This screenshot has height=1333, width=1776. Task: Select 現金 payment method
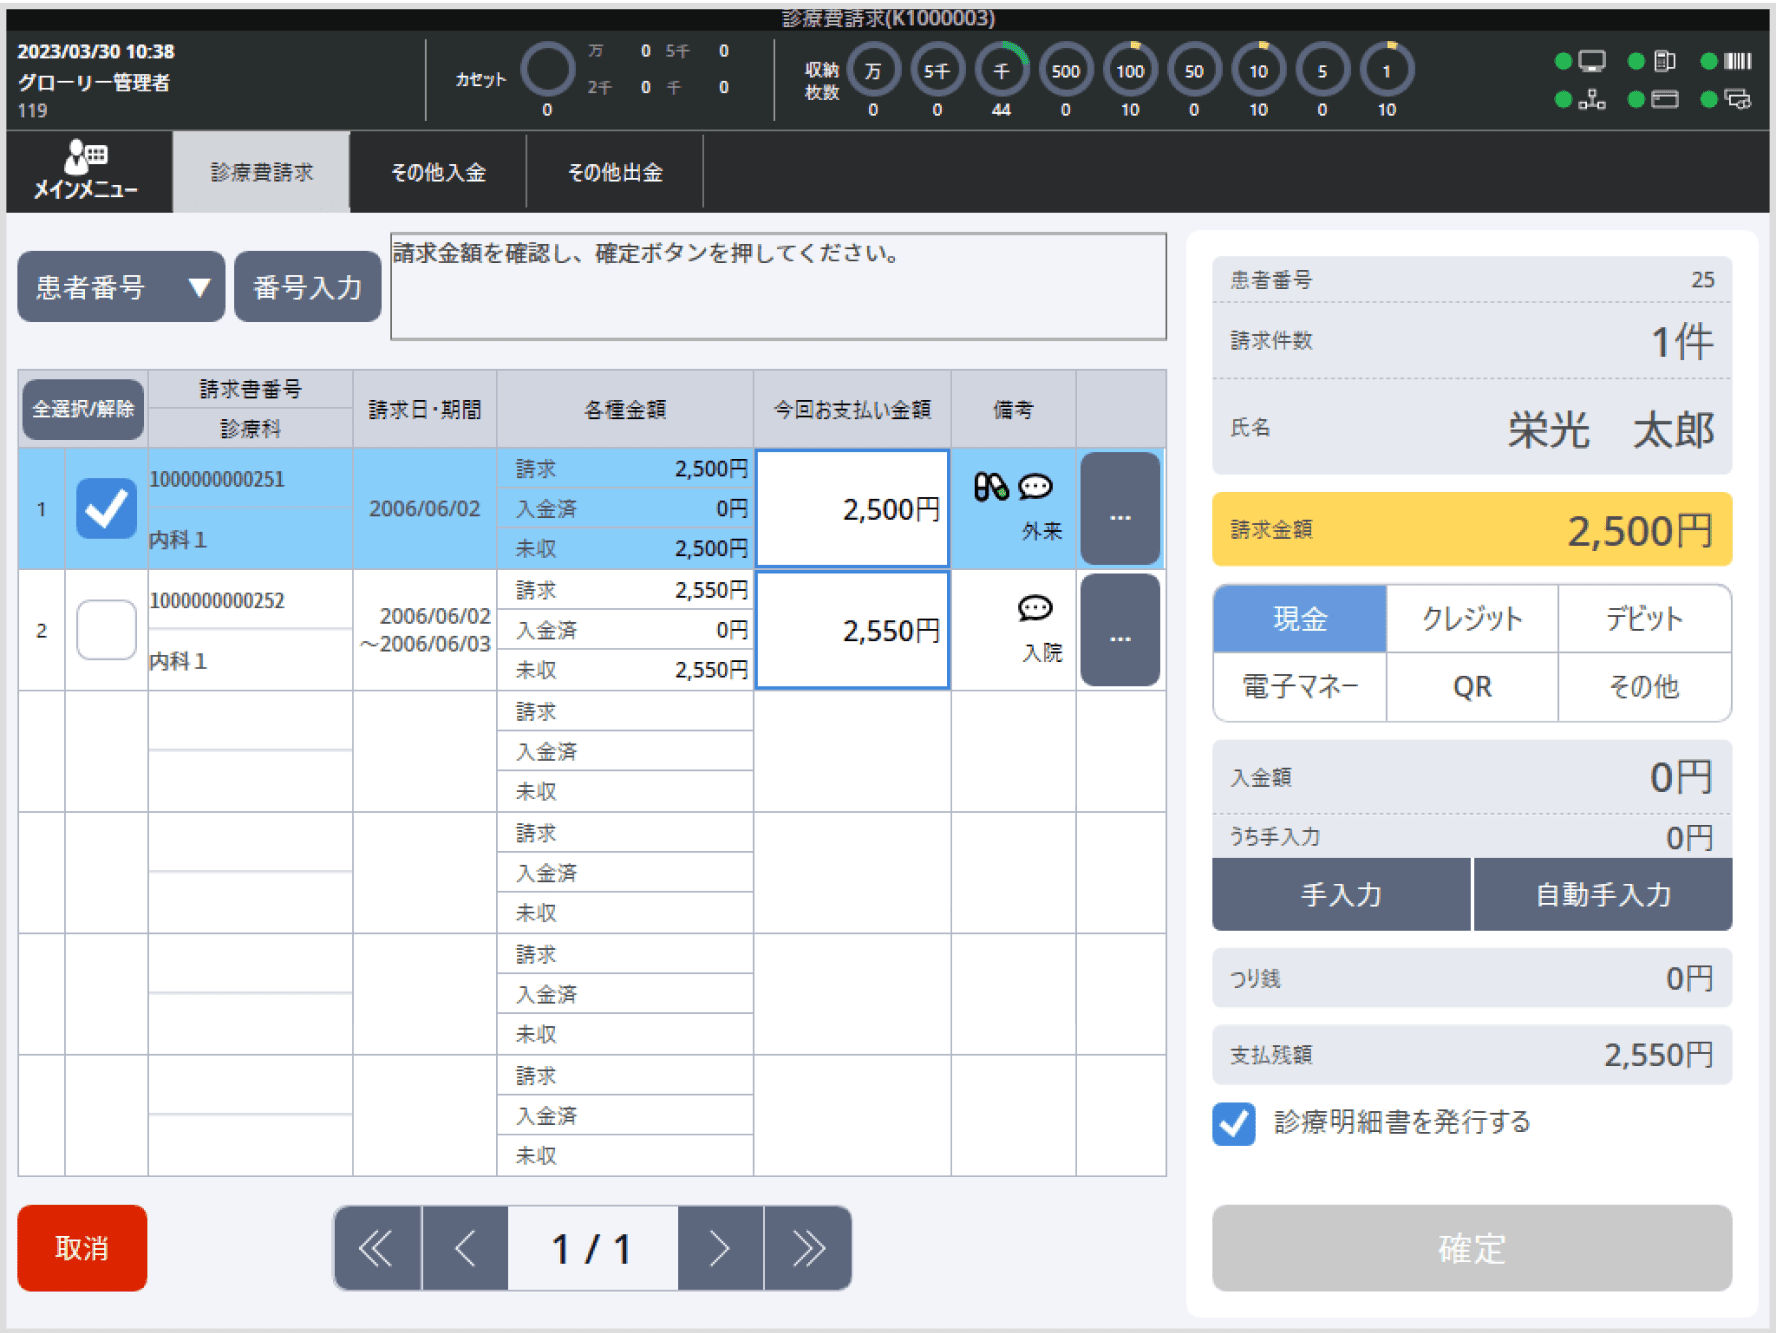[x=1299, y=619]
